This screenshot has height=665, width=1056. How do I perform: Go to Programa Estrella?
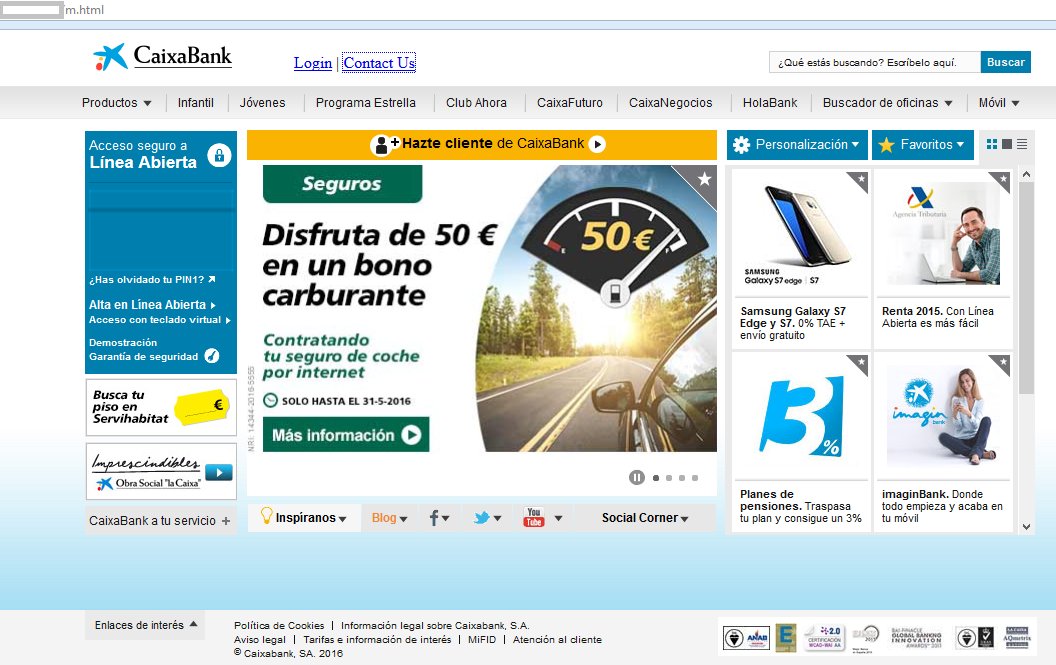[x=366, y=102]
